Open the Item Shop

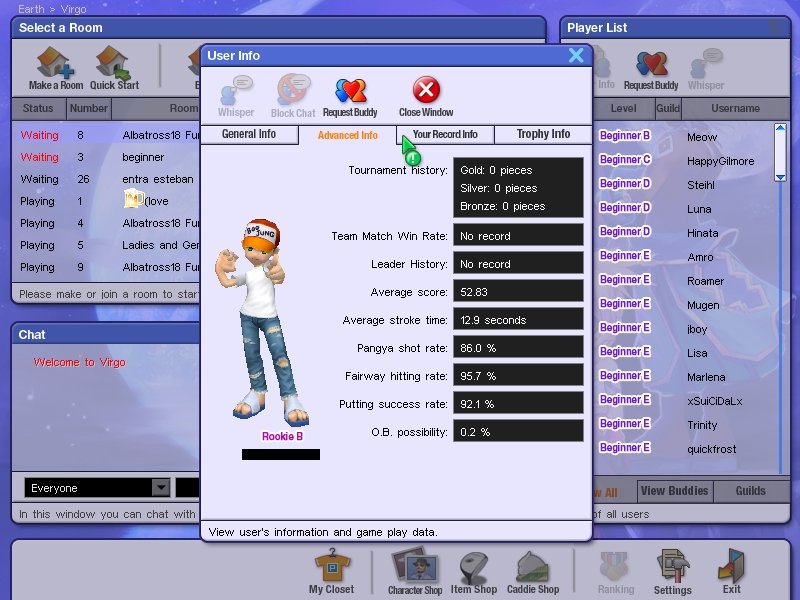[x=473, y=573]
